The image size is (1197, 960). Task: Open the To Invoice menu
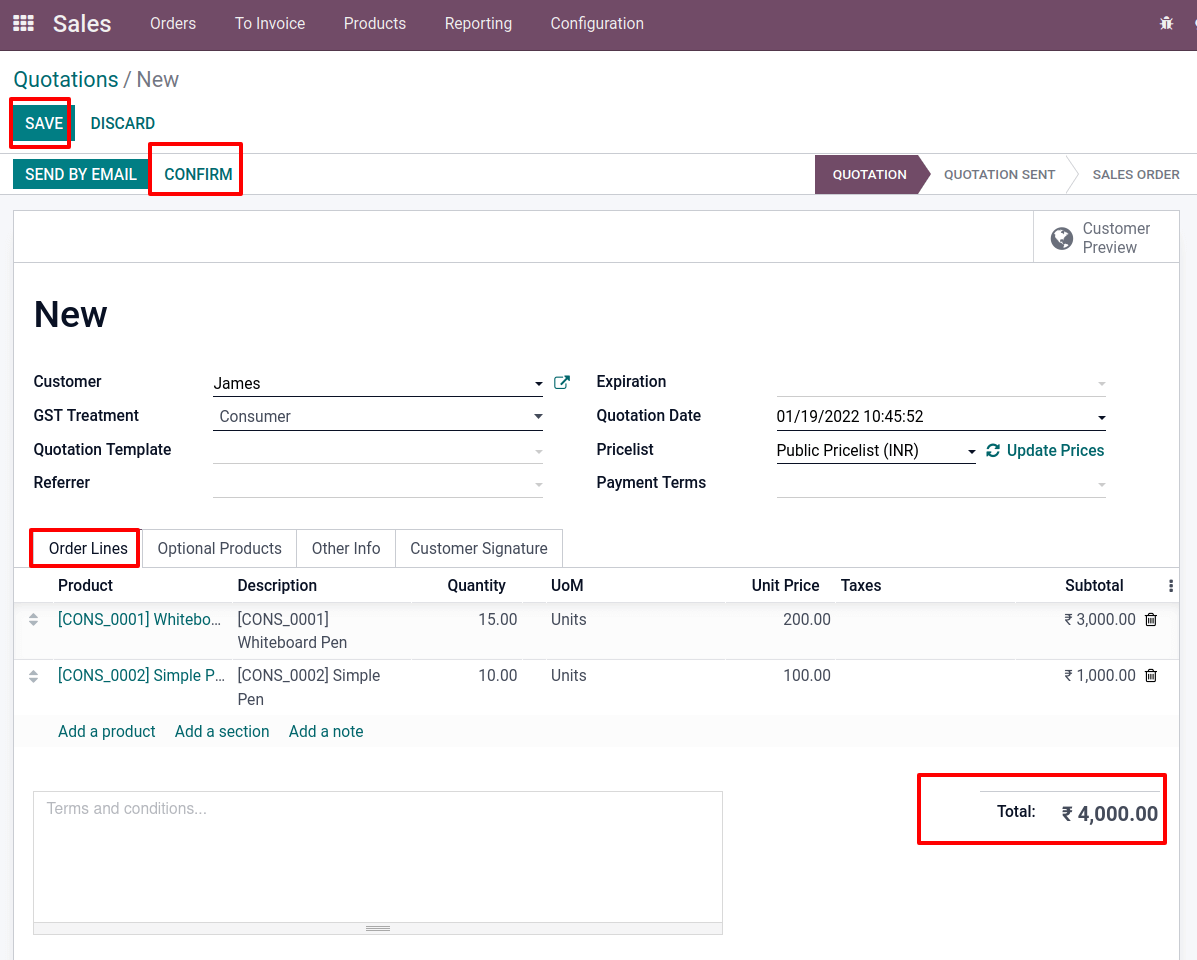pos(269,24)
